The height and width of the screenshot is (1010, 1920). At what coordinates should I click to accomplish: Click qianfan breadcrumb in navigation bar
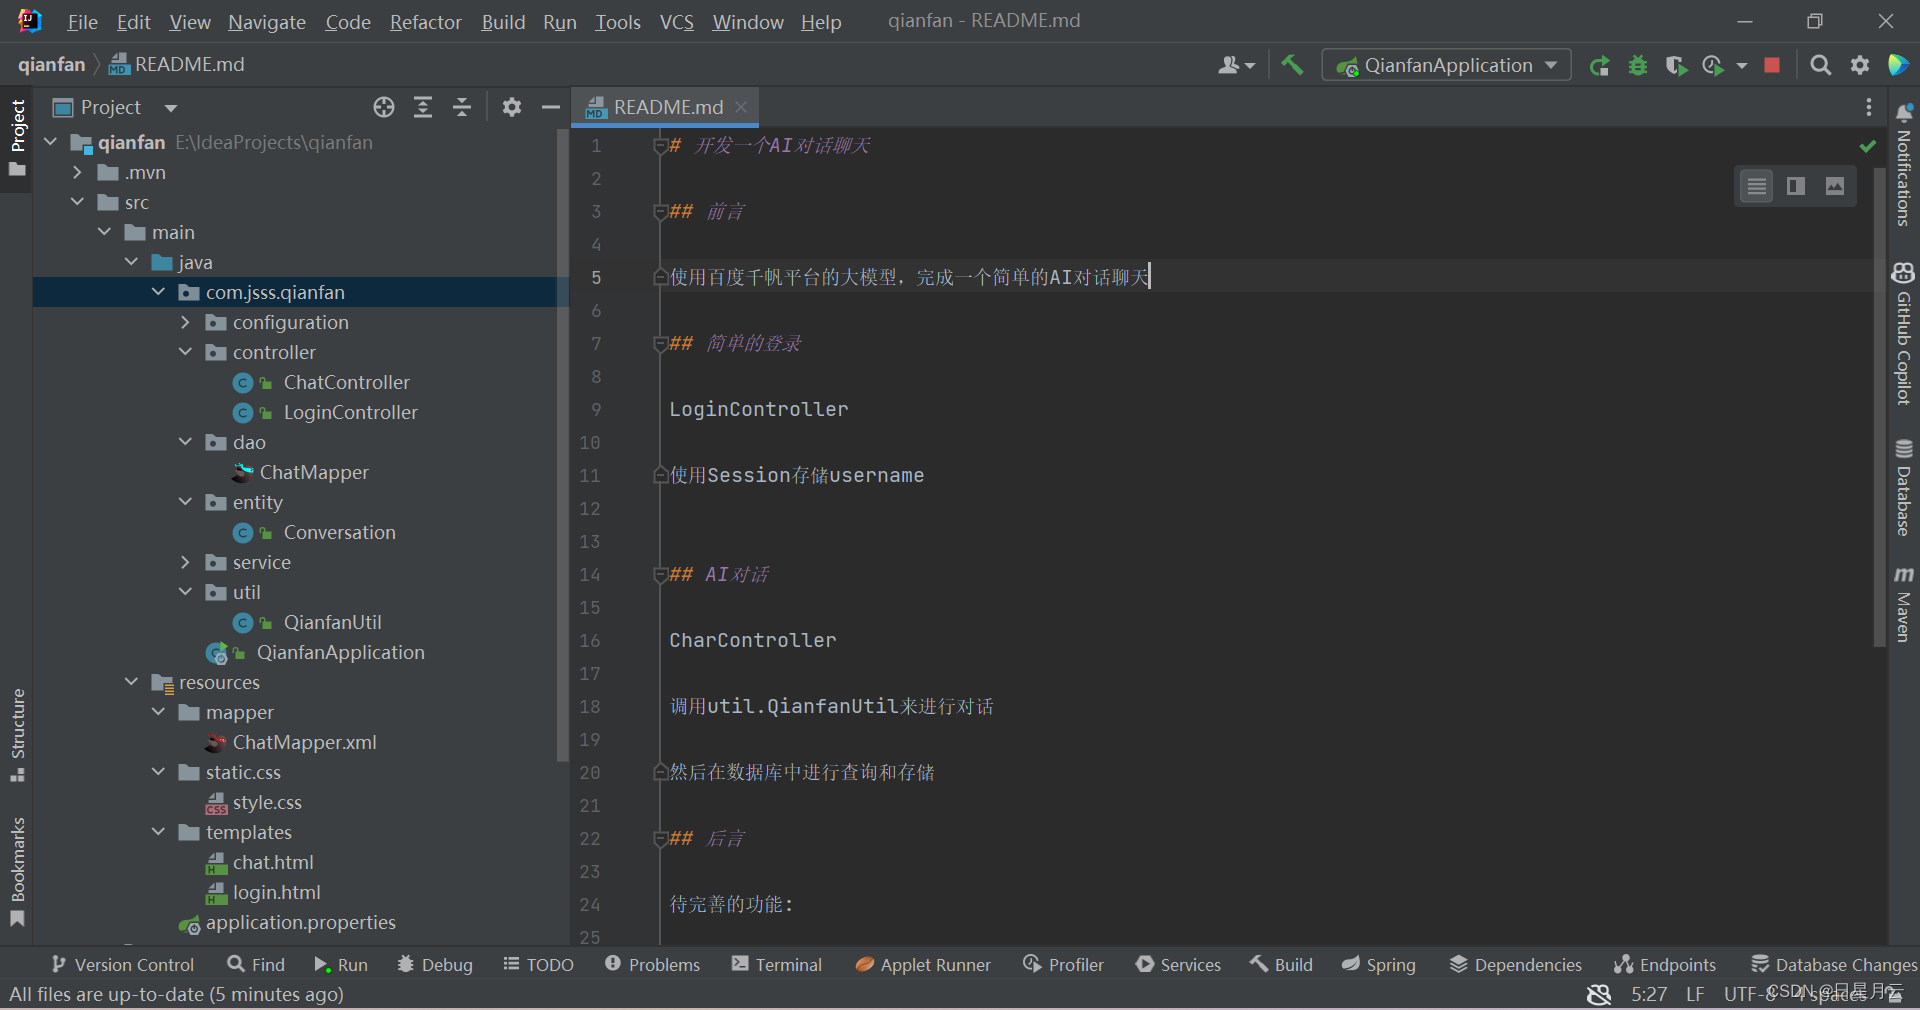(52, 64)
